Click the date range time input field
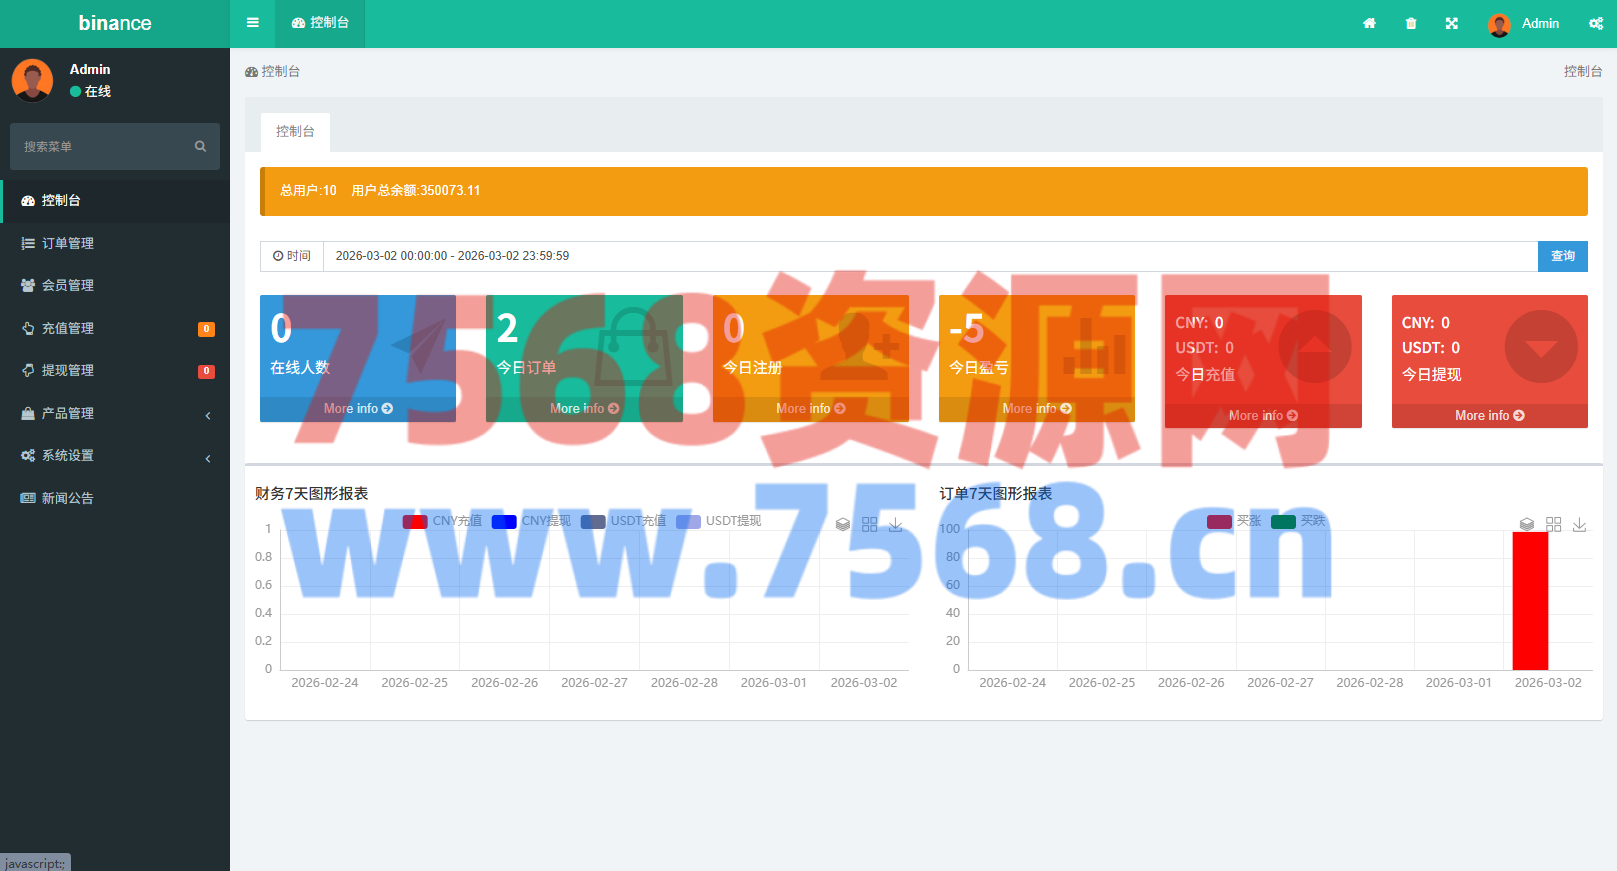This screenshot has height=871, width=1617. pyautogui.click(x=930, y=256)
